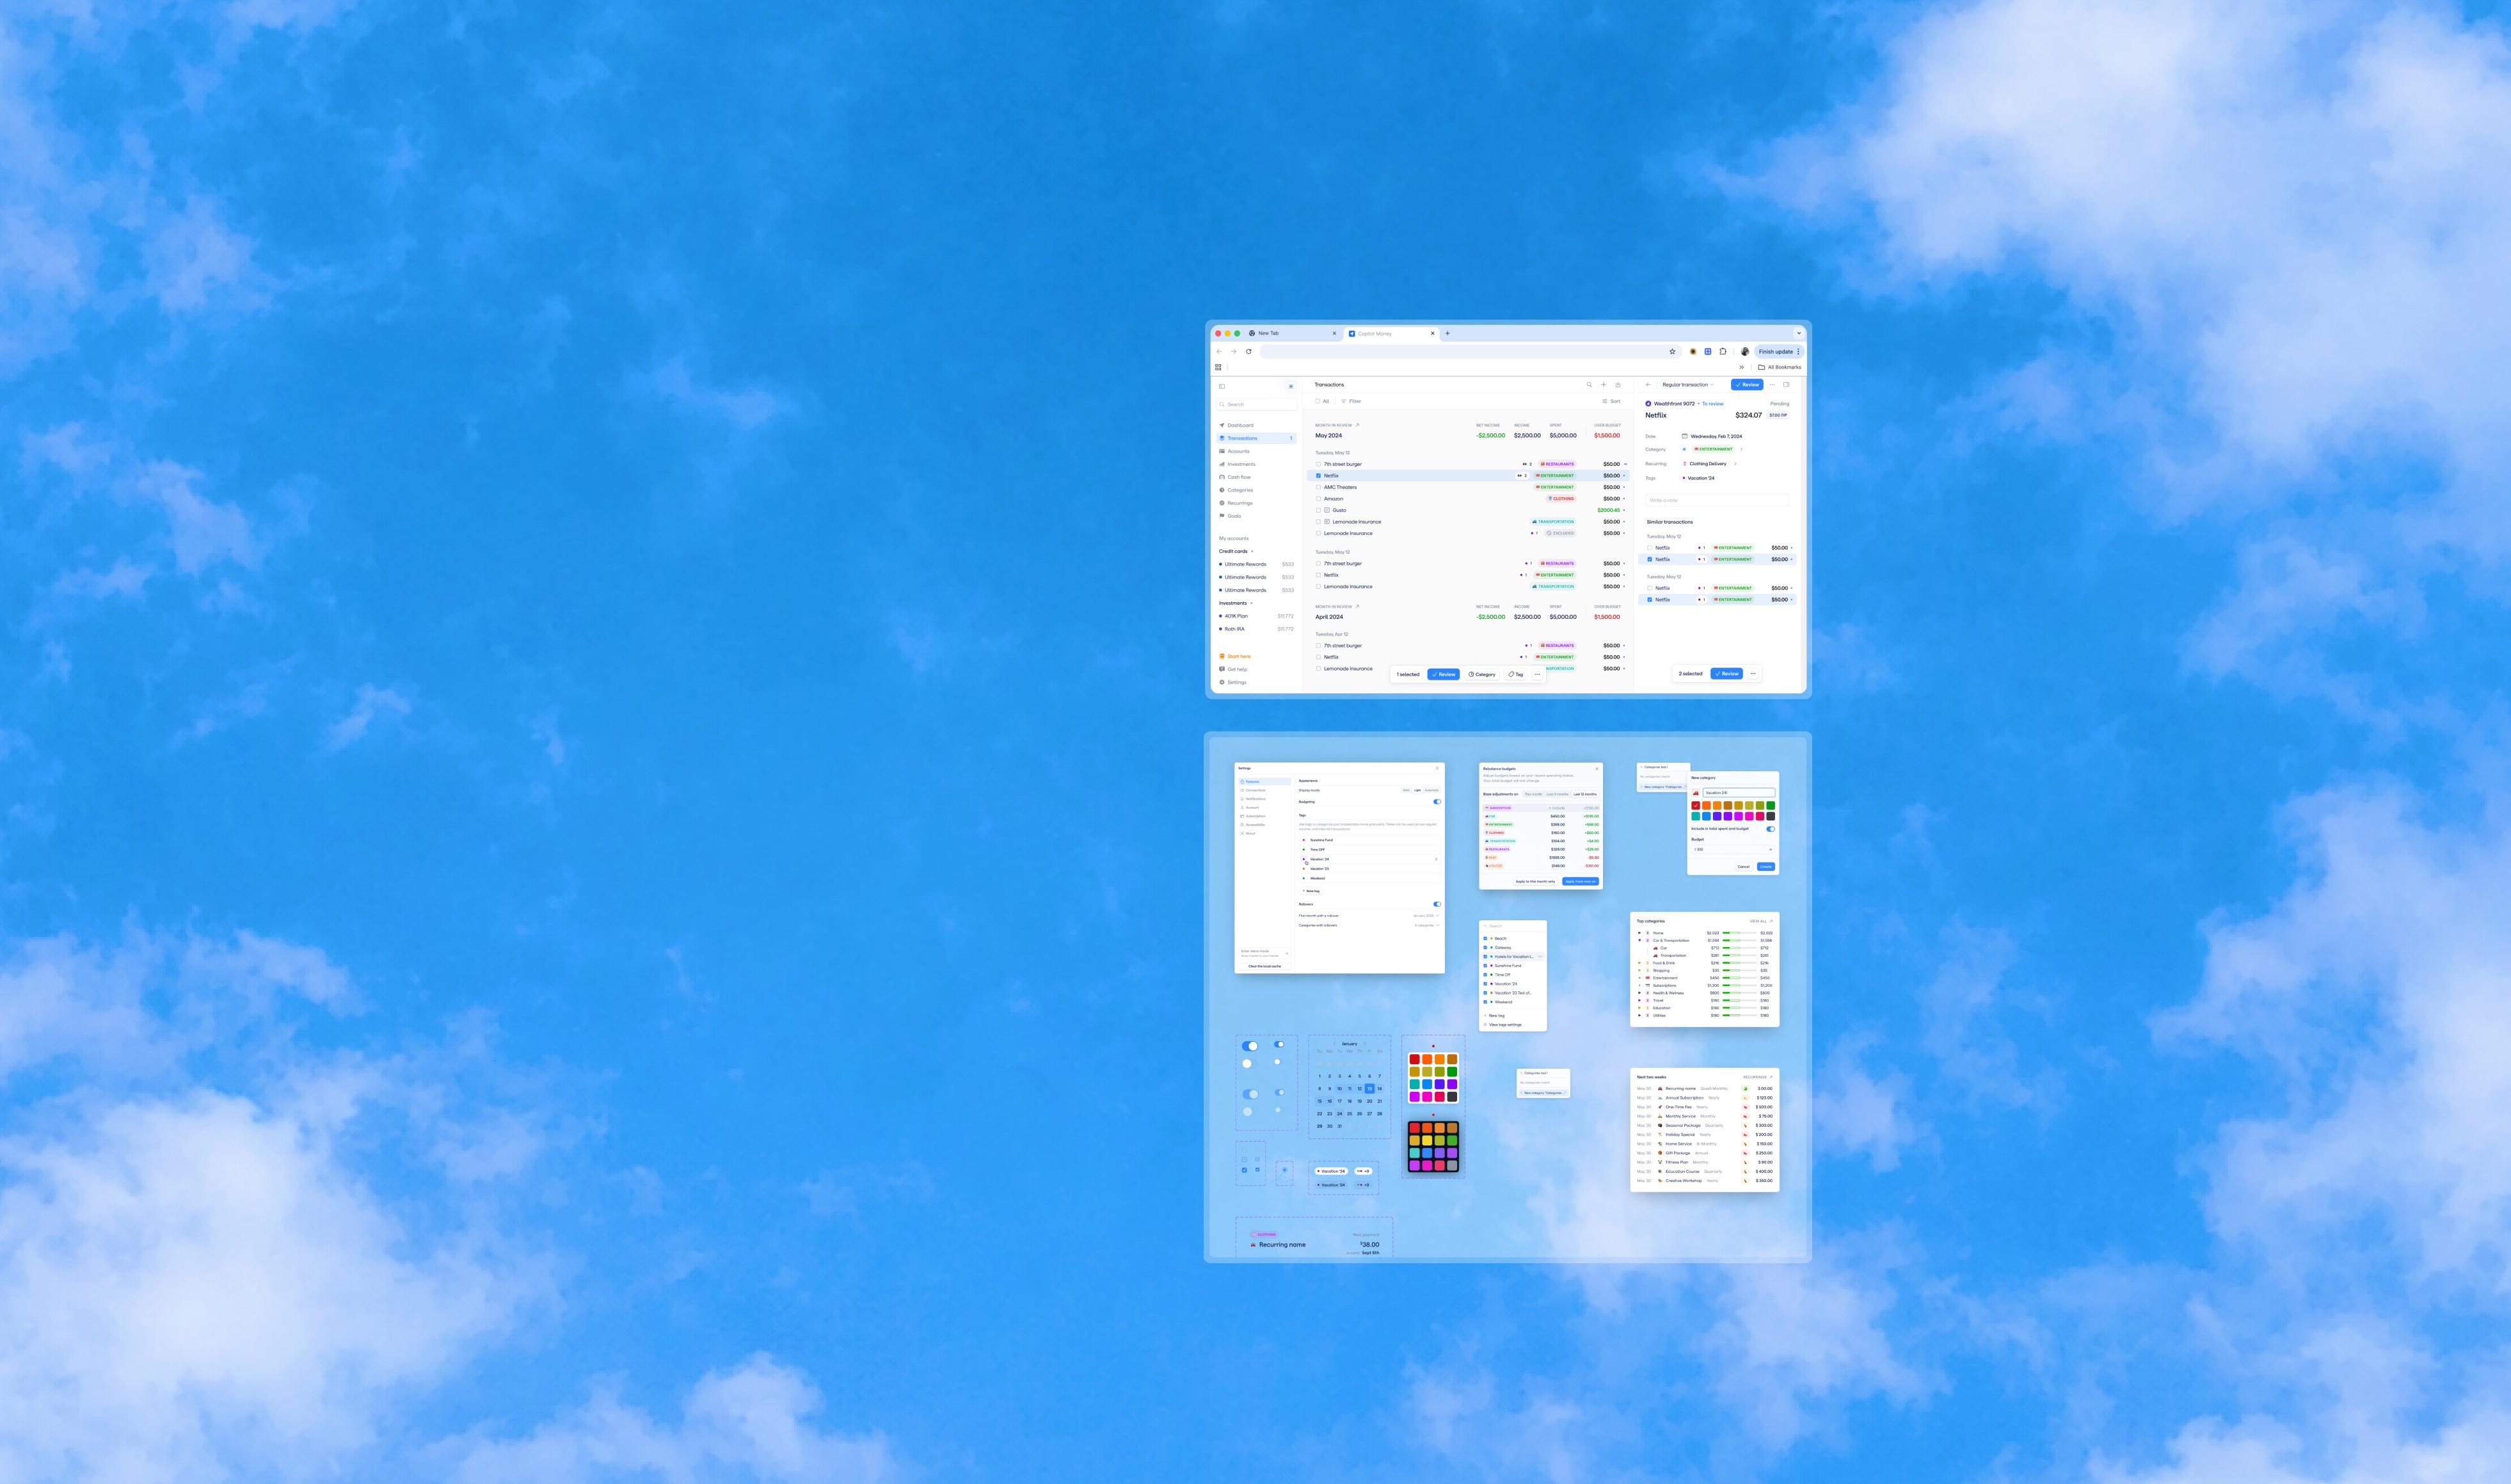Click the search icon in Transactions header
Viewport: 2511px width, 1484px height.
coord(1588,385)
